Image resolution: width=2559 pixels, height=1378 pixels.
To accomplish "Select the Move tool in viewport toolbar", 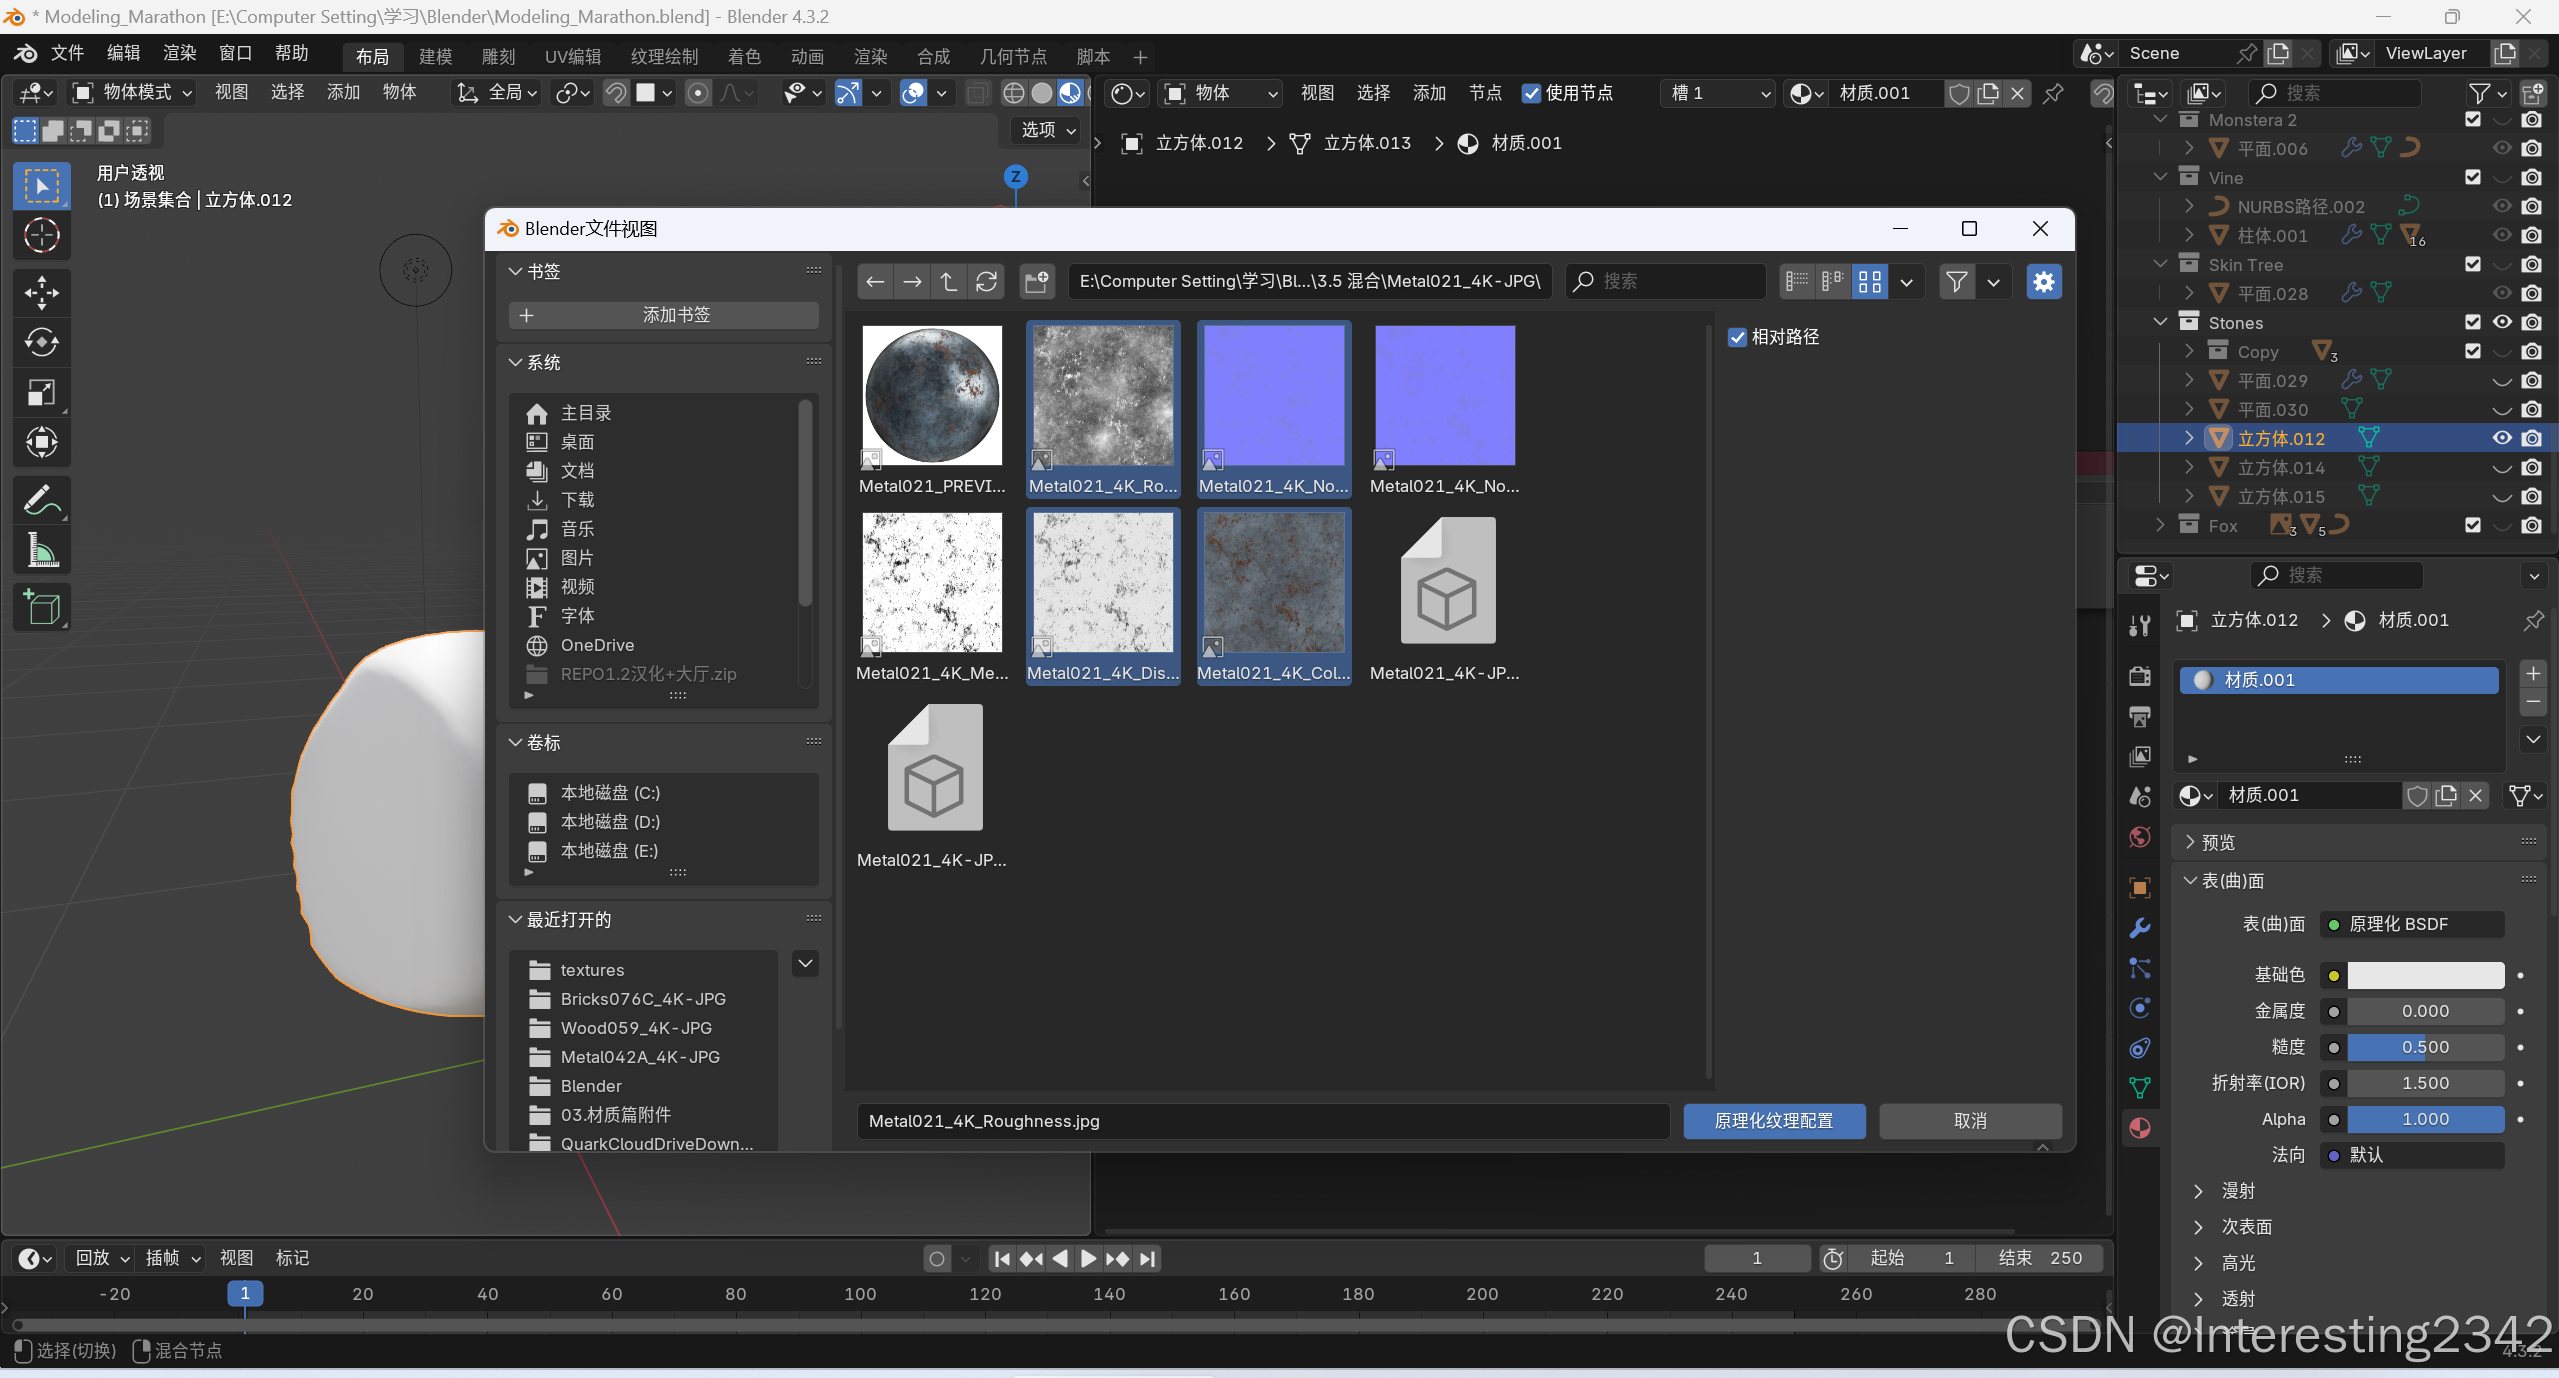I will [x=41, y=293].
